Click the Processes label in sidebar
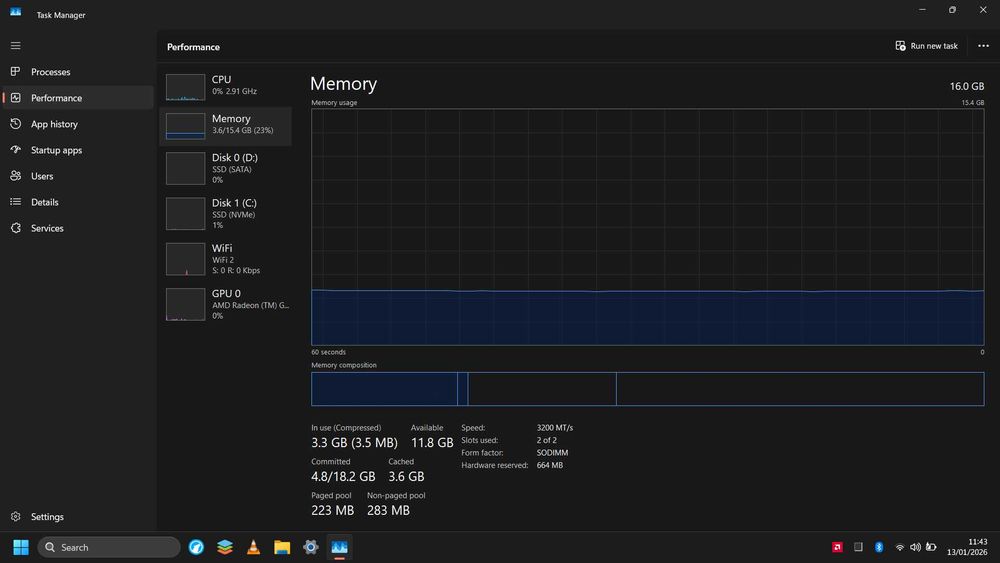Screen dimensions: 1000x563 tap(50, 72)
